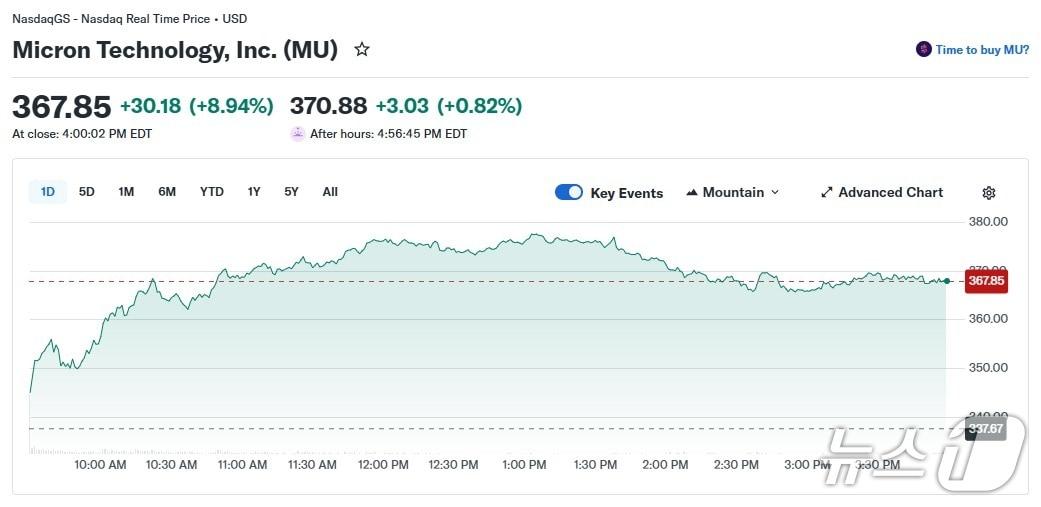Click the 367.85 current price marker

coord(986,281)
